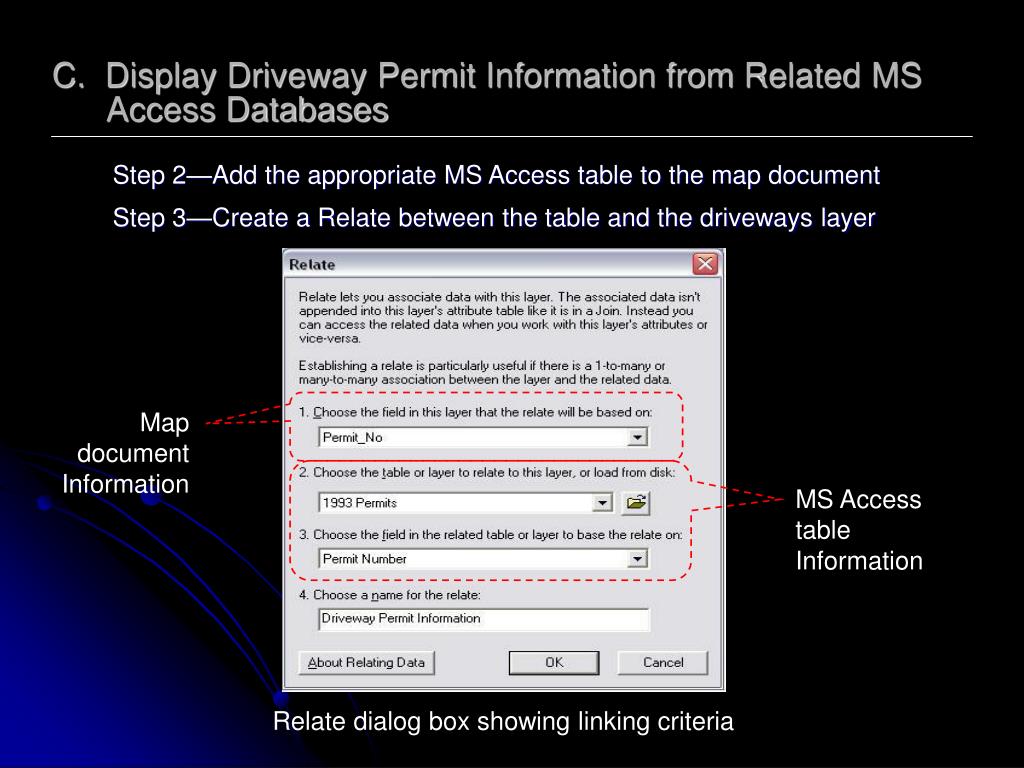1024x768 pixels.
Task: Select the Permit_No combo box field
Action: pos(483,437)
